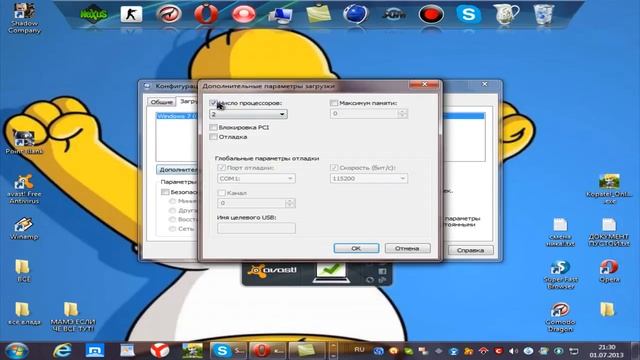Image resolution: width=640 pixels, height=360 pixels.
Task: Click OK in boot options dialog
Action: pyautogui.click(x=356, y=248)
